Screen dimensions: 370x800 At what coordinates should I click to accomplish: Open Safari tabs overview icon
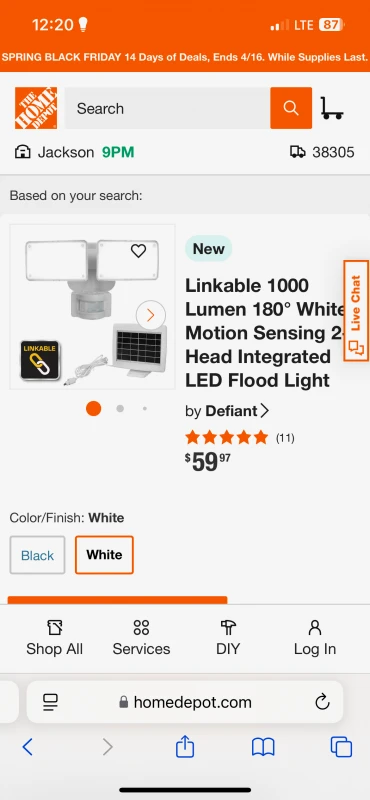[341, 747]
